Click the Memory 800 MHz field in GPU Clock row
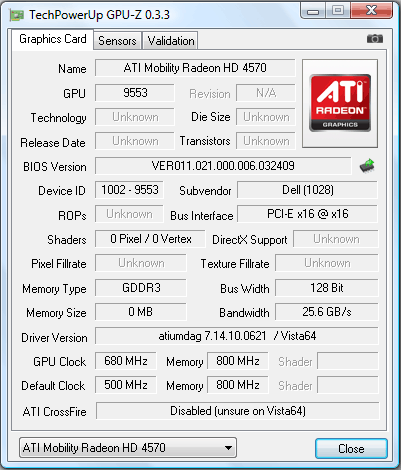 tap(238, 361)
